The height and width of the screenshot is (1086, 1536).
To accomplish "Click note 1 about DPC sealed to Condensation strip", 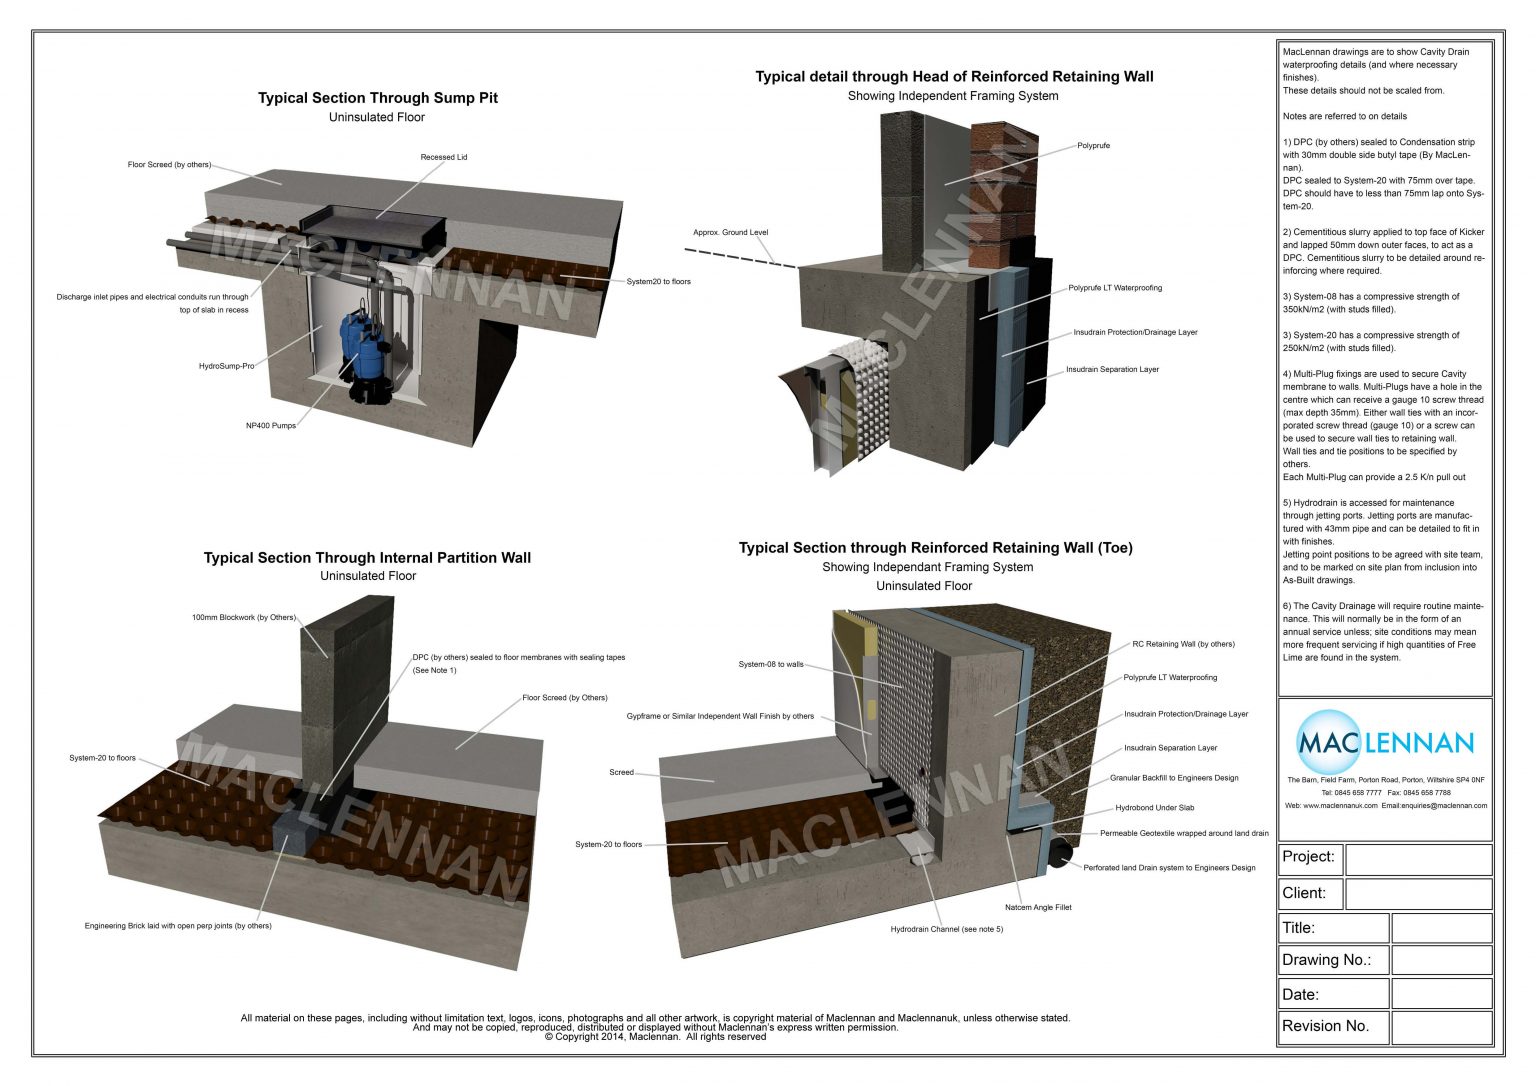I will point(1384,174).
